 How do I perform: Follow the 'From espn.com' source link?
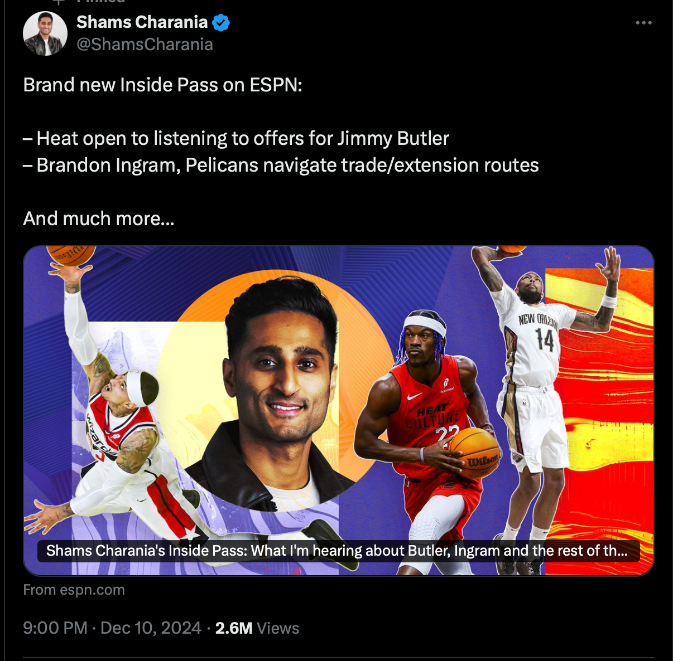tap(74, 590)
